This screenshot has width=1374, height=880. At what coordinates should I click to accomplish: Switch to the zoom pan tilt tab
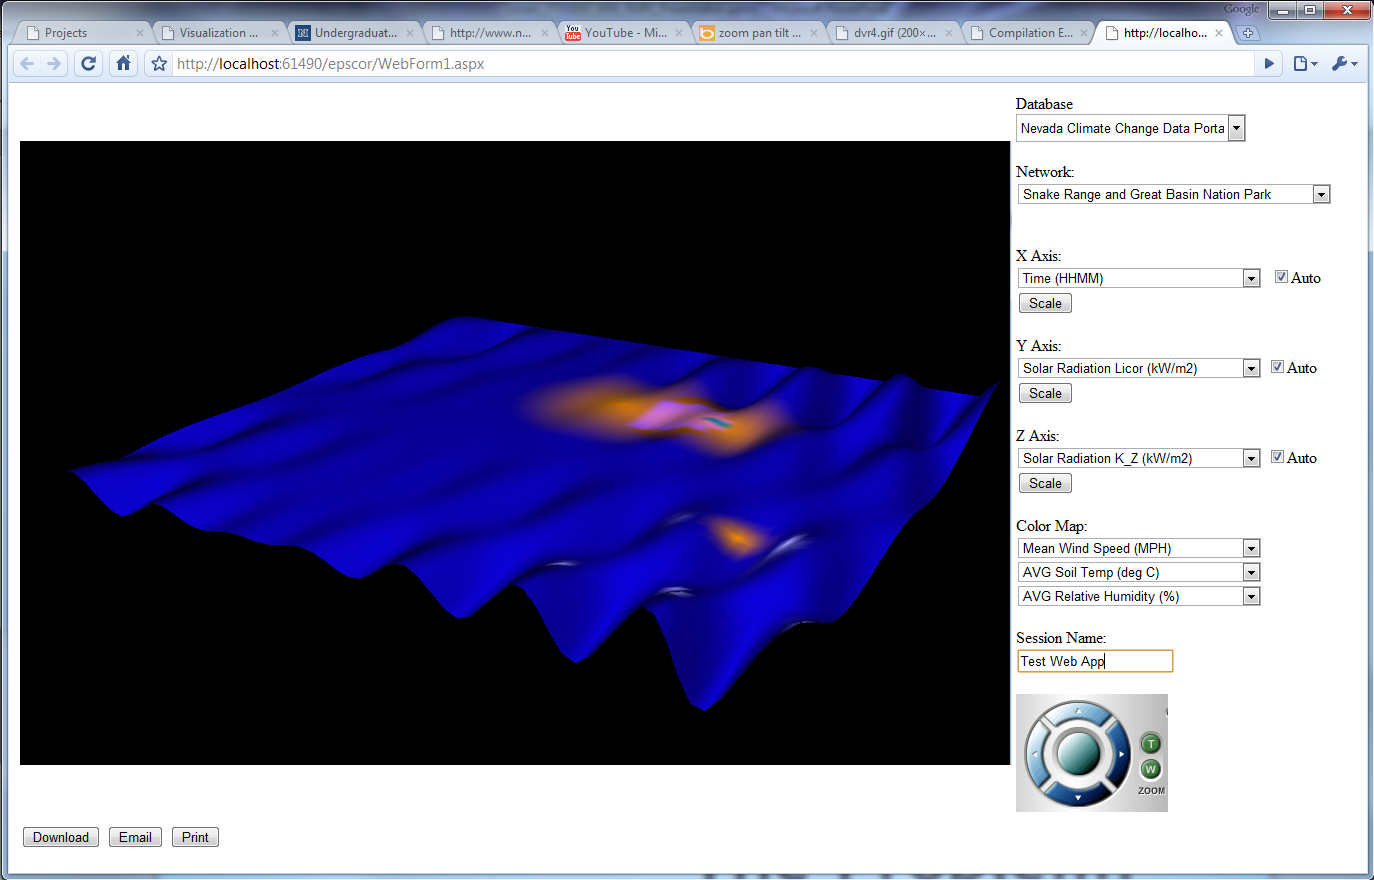click(758, 33)
